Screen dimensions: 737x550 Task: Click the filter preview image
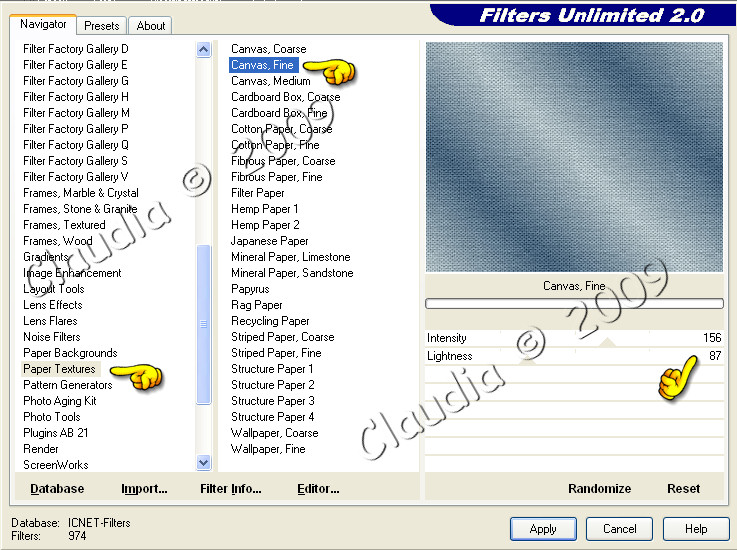(574, 157)
